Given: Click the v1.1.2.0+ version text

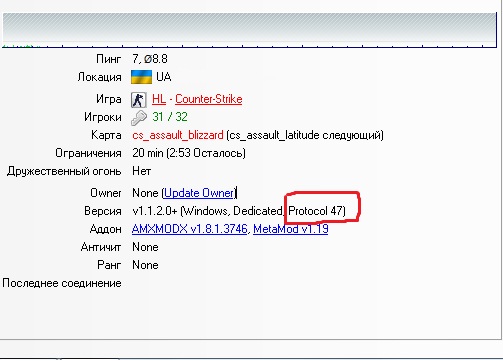Looking at the screenshot, I should tap(155, 211).
